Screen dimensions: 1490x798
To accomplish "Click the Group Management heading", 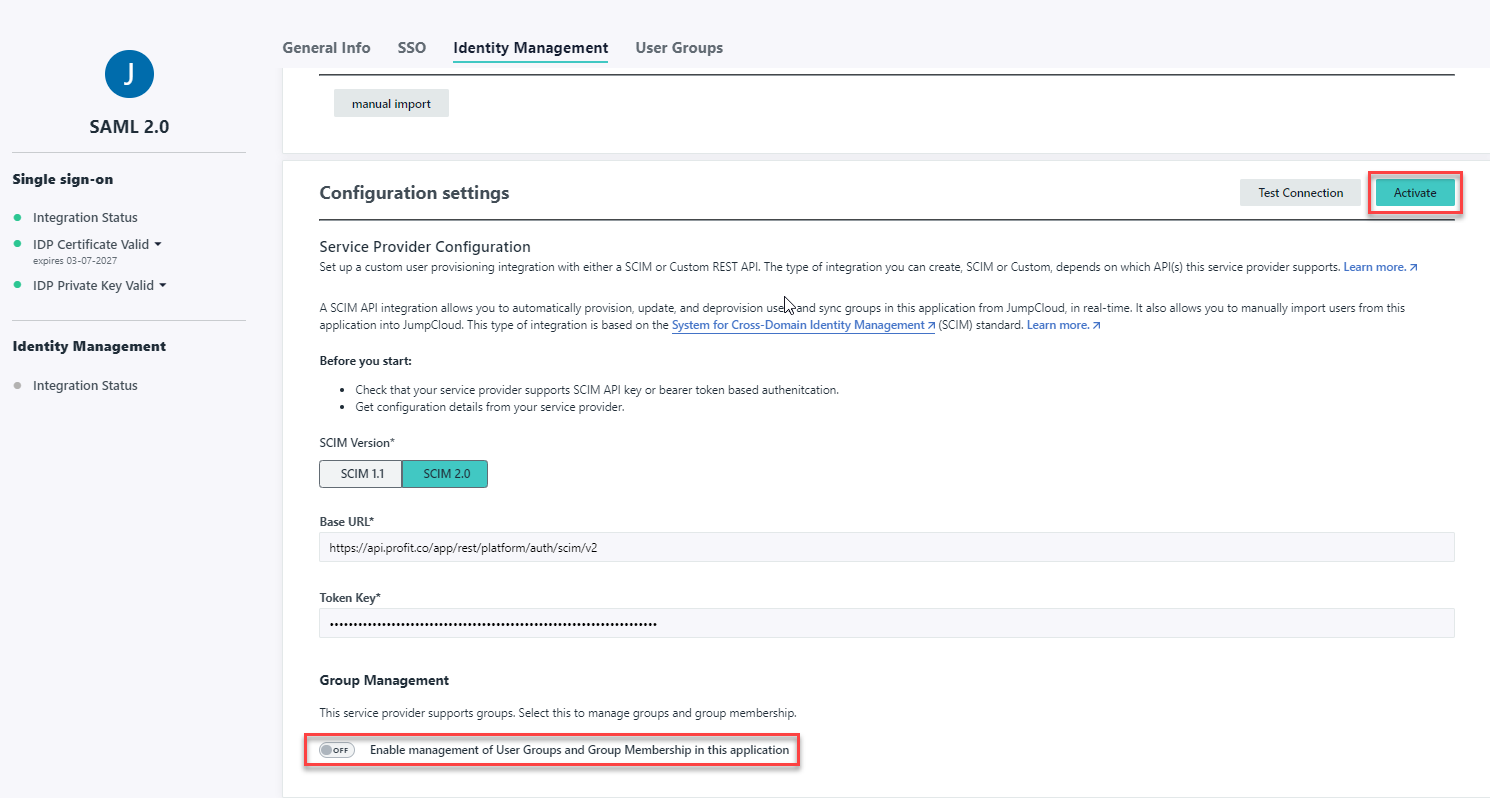I will coord(384,680).
